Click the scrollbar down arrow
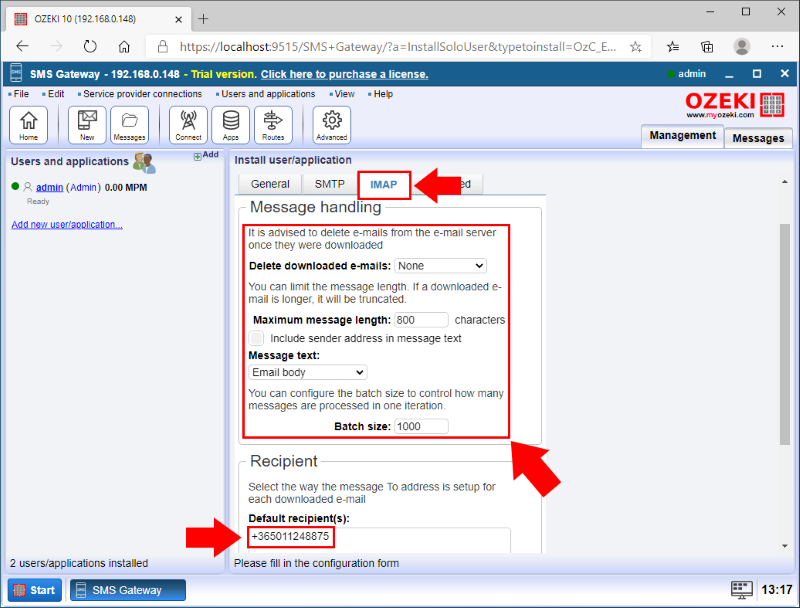 [x=785, y=546]
